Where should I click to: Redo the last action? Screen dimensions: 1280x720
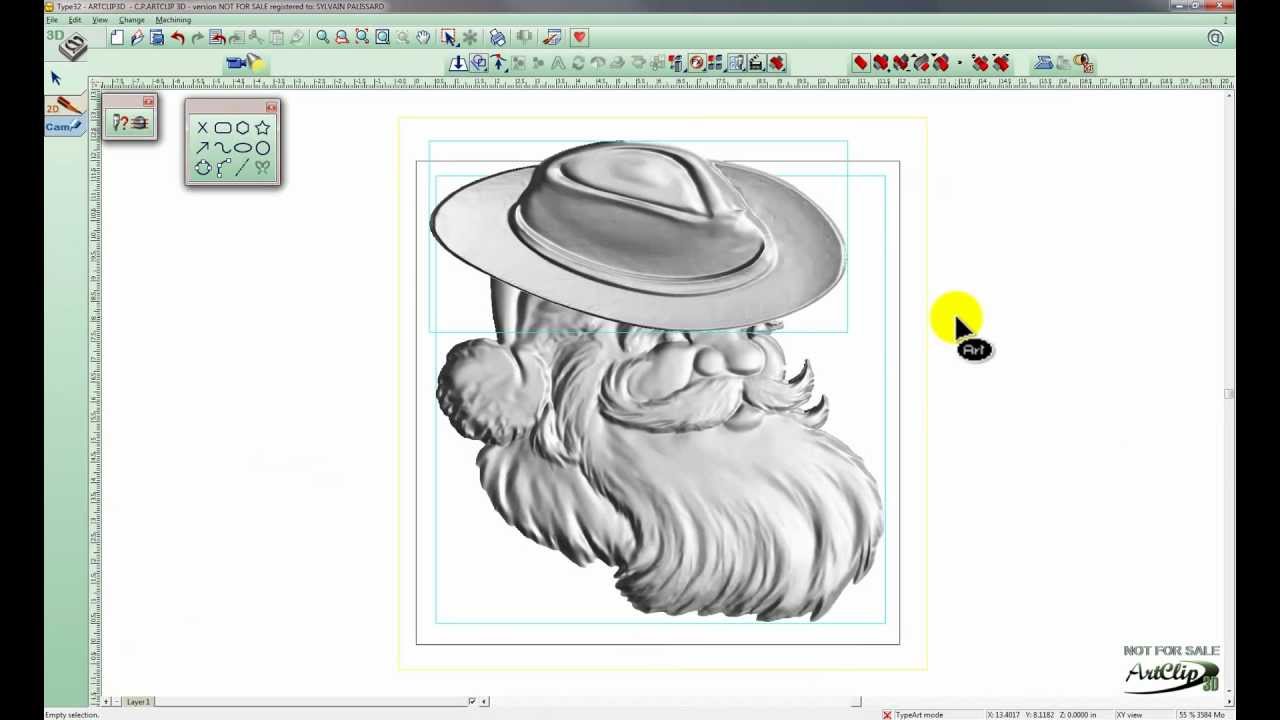[197, 38]
